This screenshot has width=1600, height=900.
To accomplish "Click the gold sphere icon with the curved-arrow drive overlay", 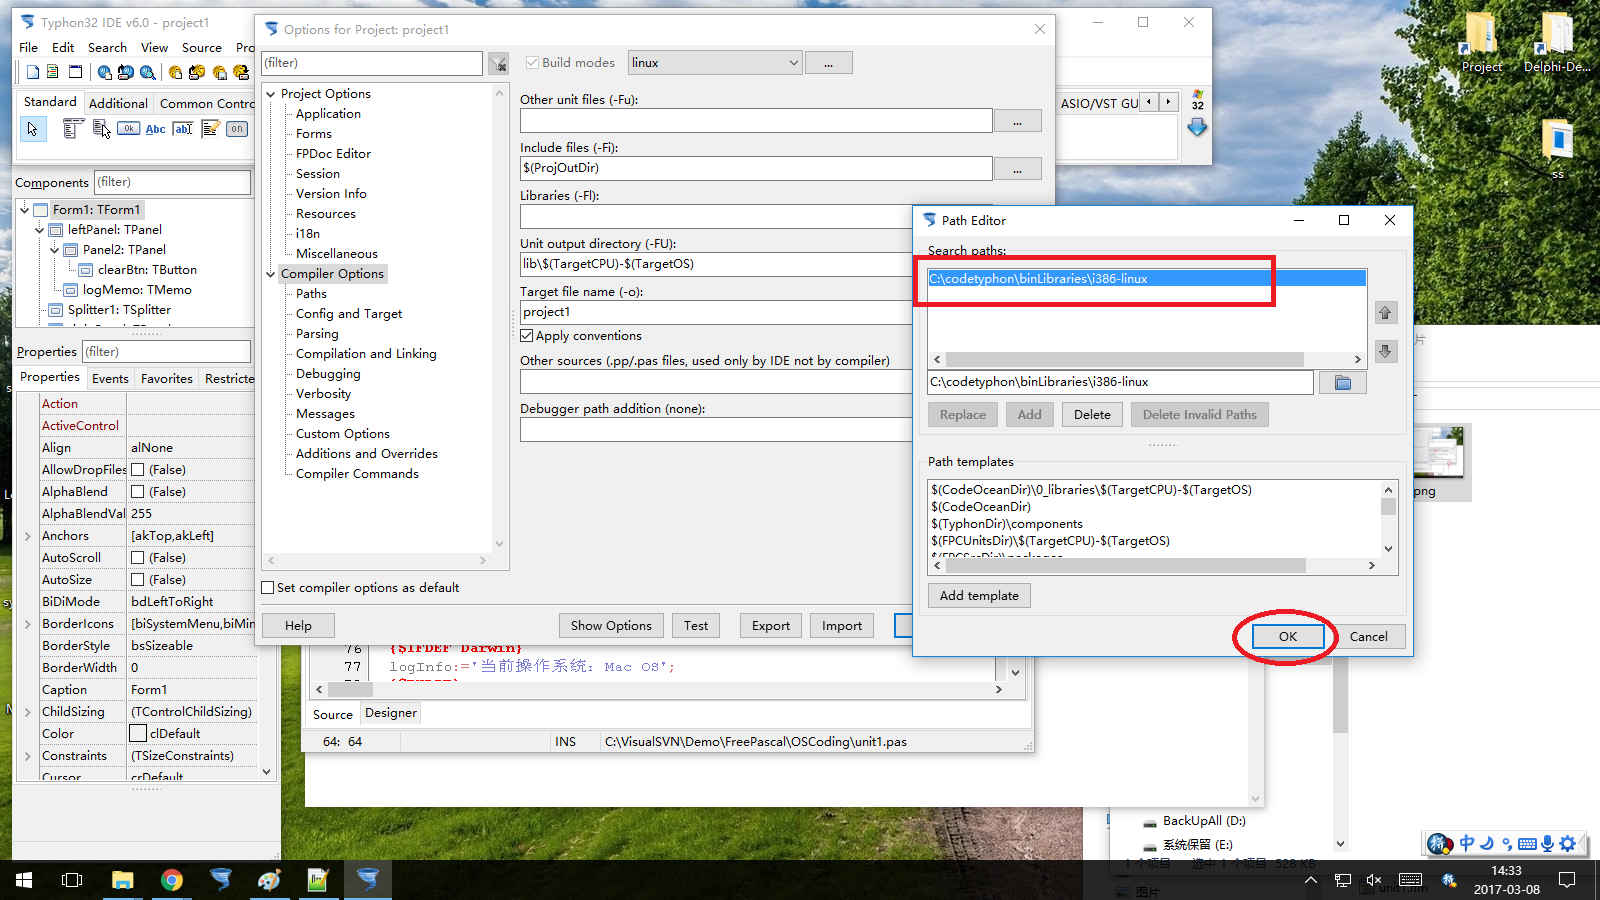I will coord(196,72).
